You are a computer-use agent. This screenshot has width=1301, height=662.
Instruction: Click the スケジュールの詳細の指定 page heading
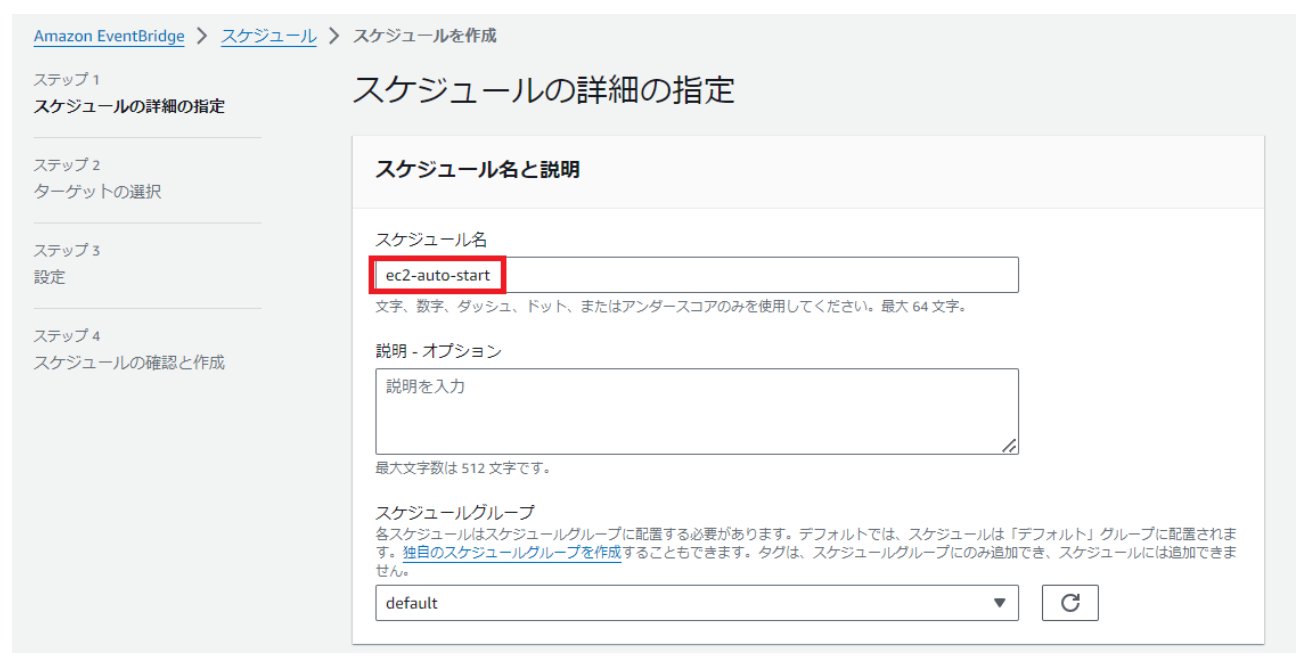(x=543, y=91)
